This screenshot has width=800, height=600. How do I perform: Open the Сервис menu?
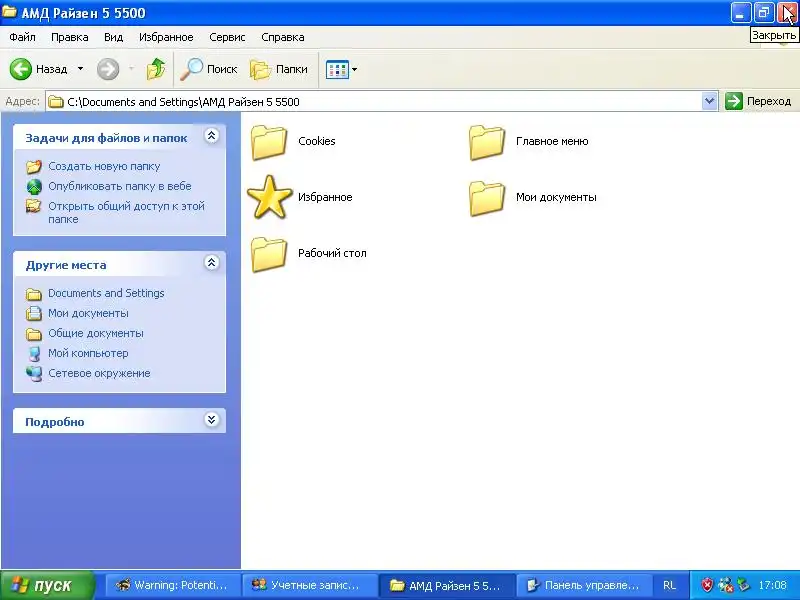[x=227, y=37]
